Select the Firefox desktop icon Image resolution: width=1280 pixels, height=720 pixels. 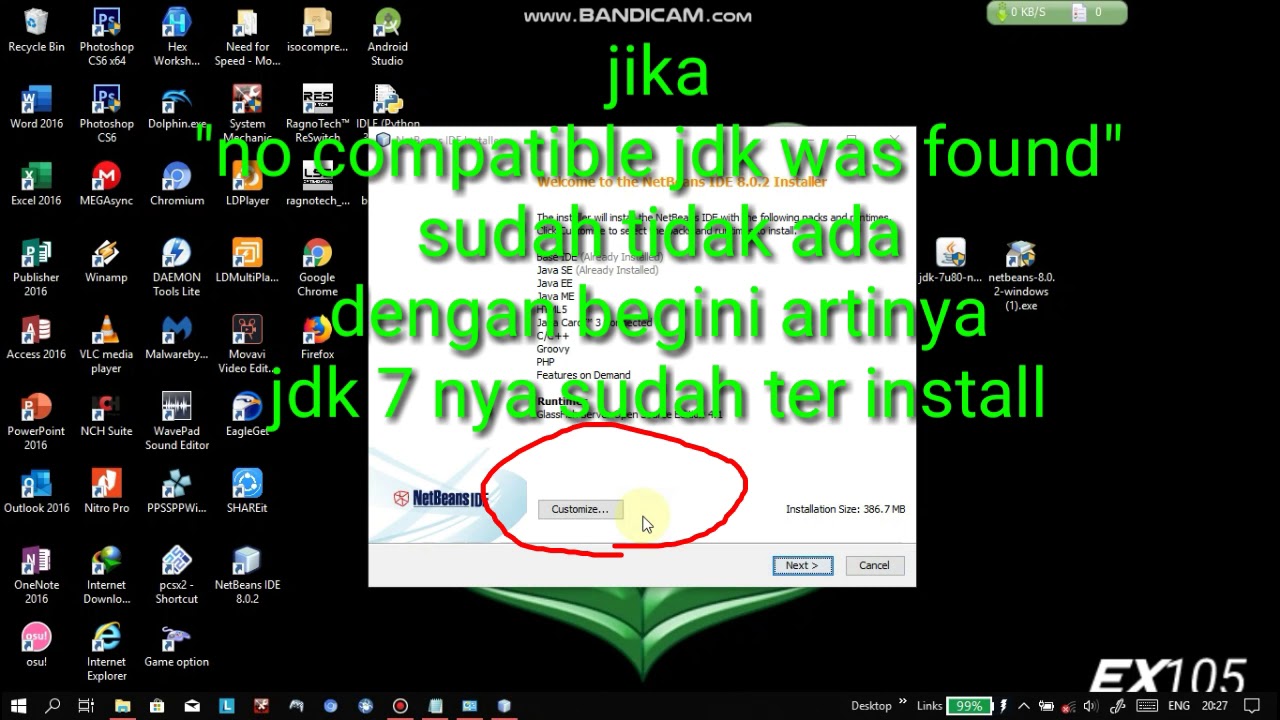[x=317, y=339]
